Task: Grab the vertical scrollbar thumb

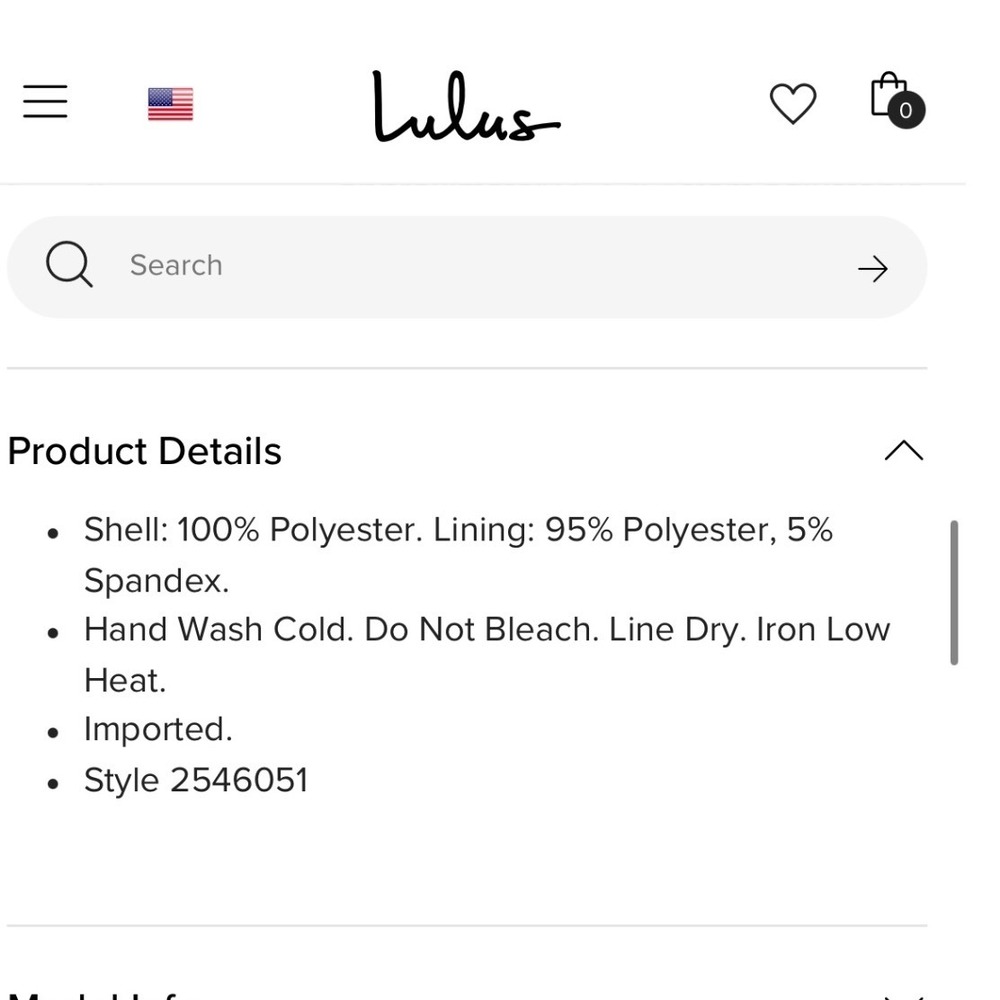Action: tap(954, 592)
